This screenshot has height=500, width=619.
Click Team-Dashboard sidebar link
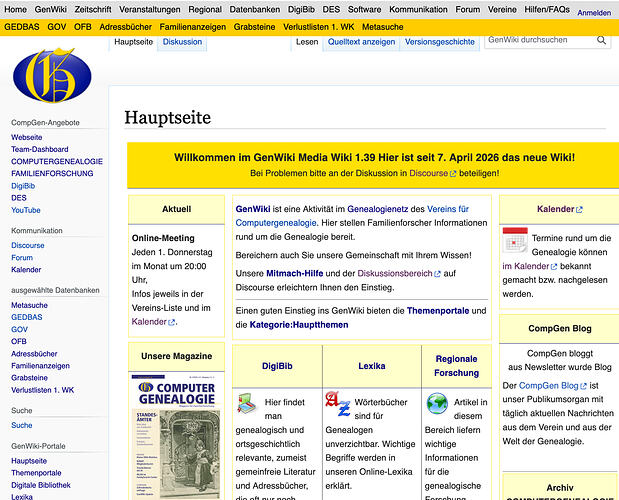[39, 149]
